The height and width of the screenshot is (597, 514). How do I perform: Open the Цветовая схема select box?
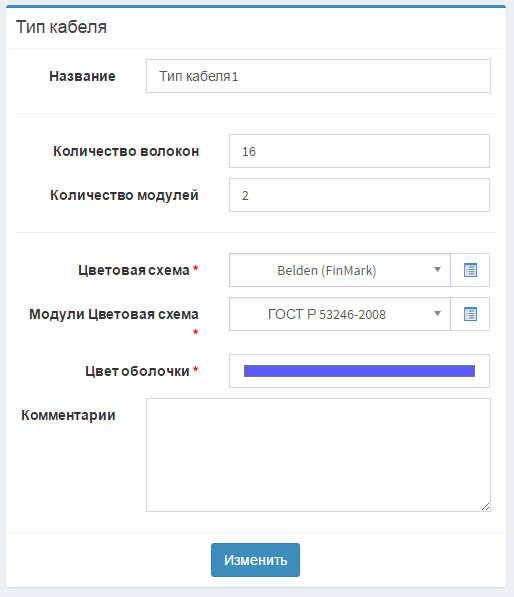[x=340, y=270]
